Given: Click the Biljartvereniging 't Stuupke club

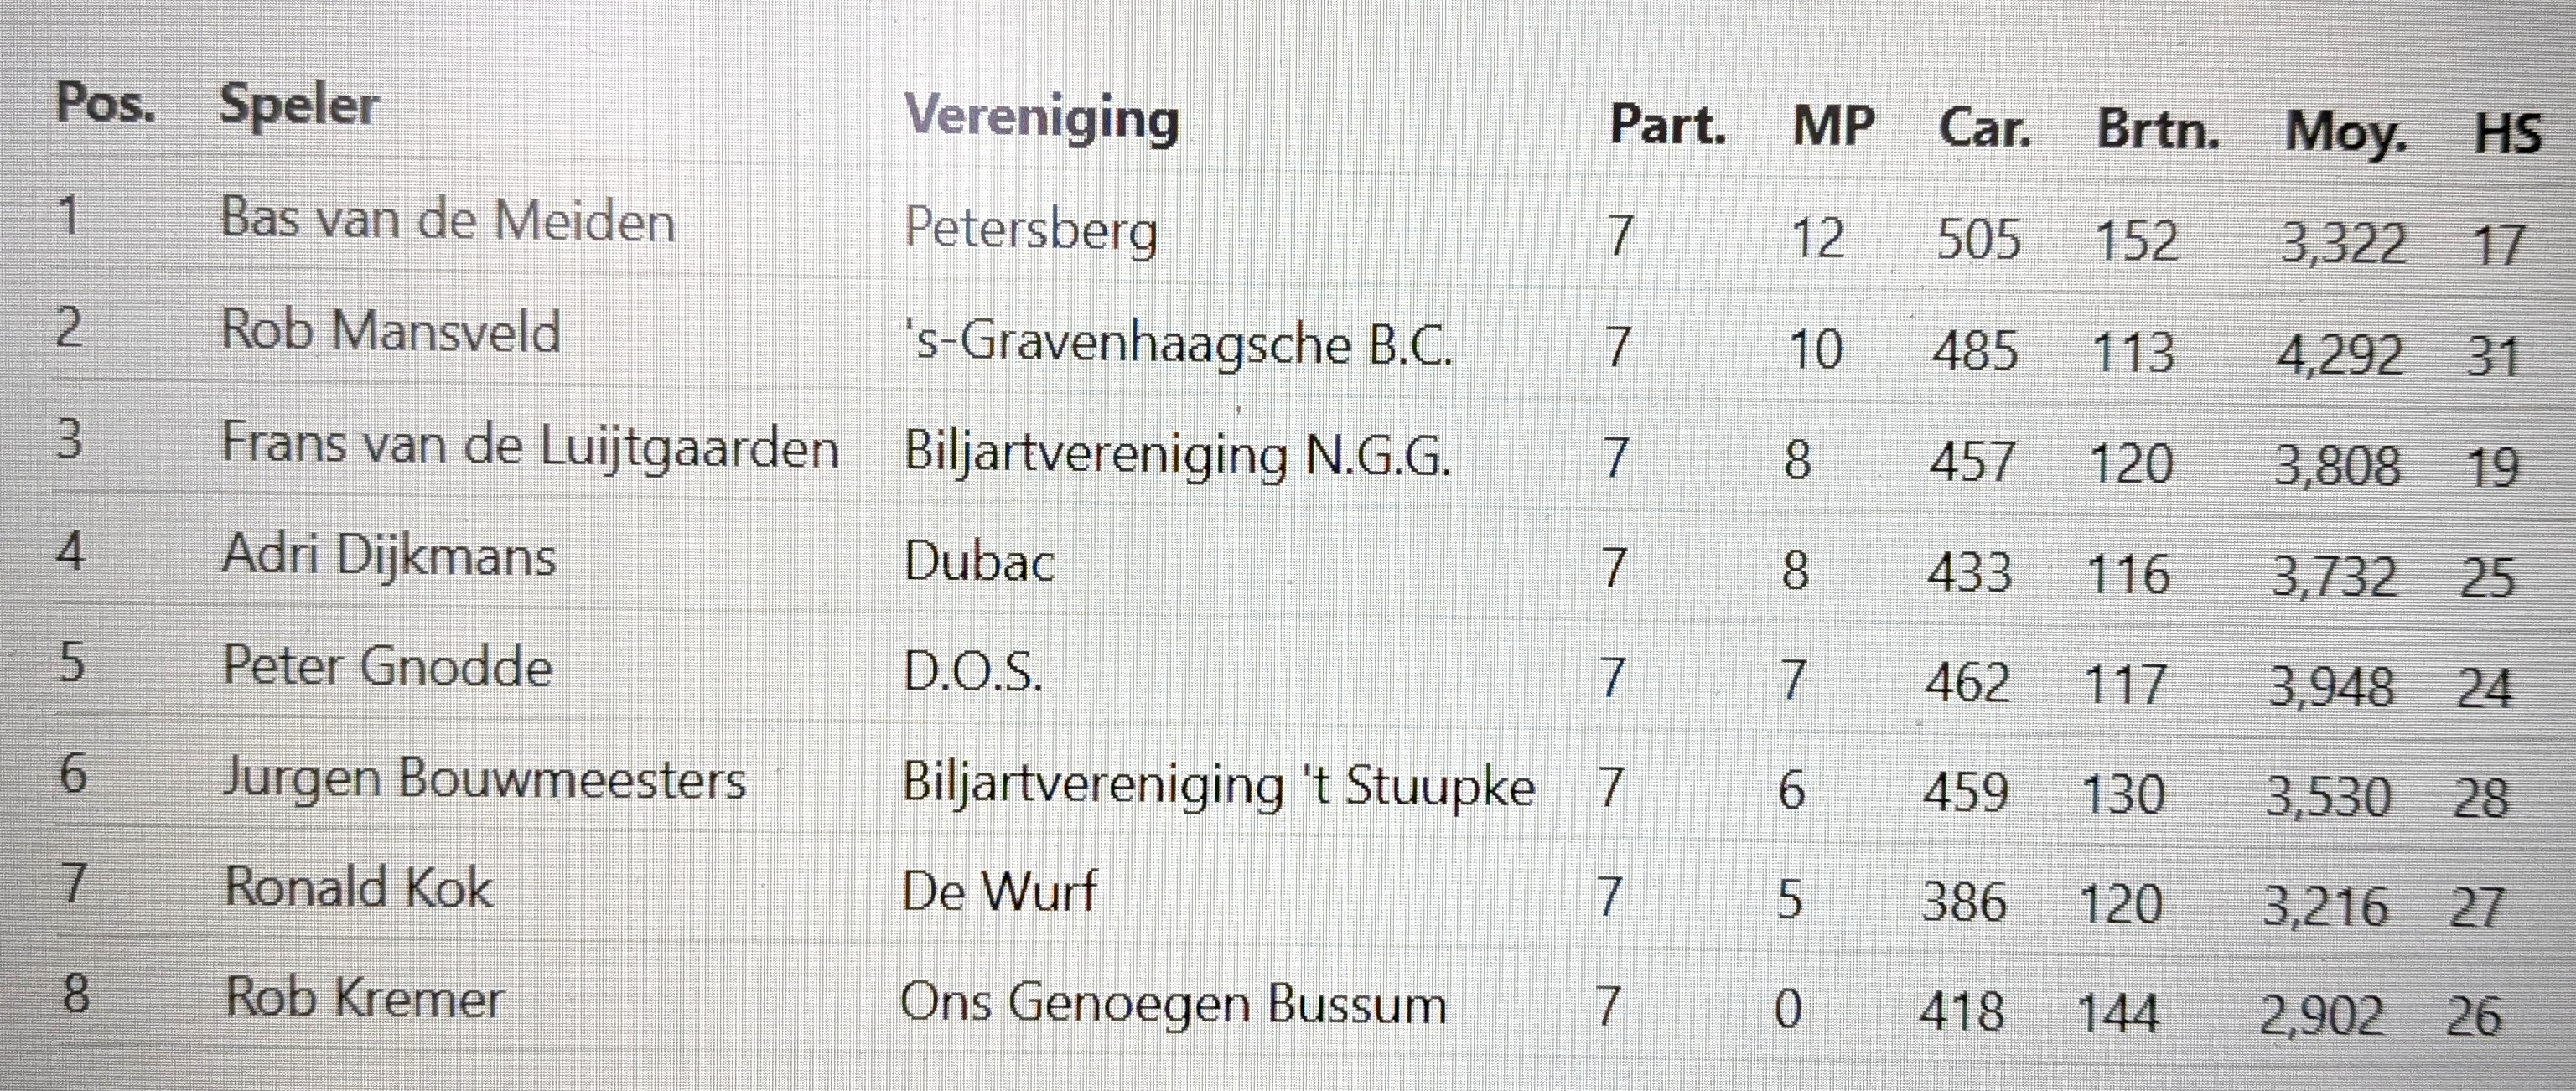Looking at the screenshot, I should click(x=1217, y=784).
